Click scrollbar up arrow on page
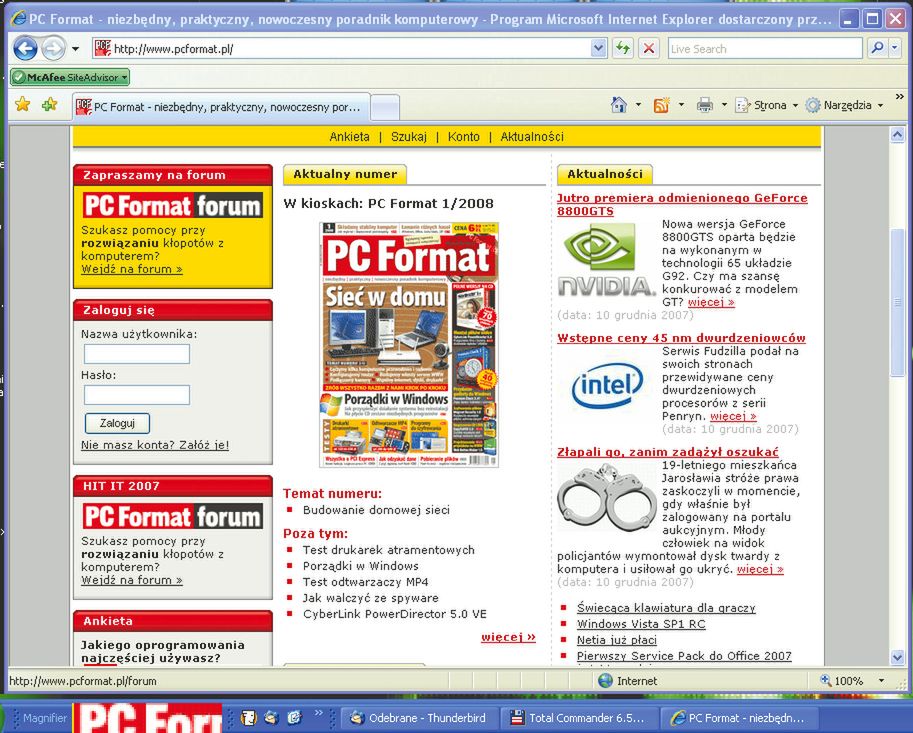 coord(897,135)
